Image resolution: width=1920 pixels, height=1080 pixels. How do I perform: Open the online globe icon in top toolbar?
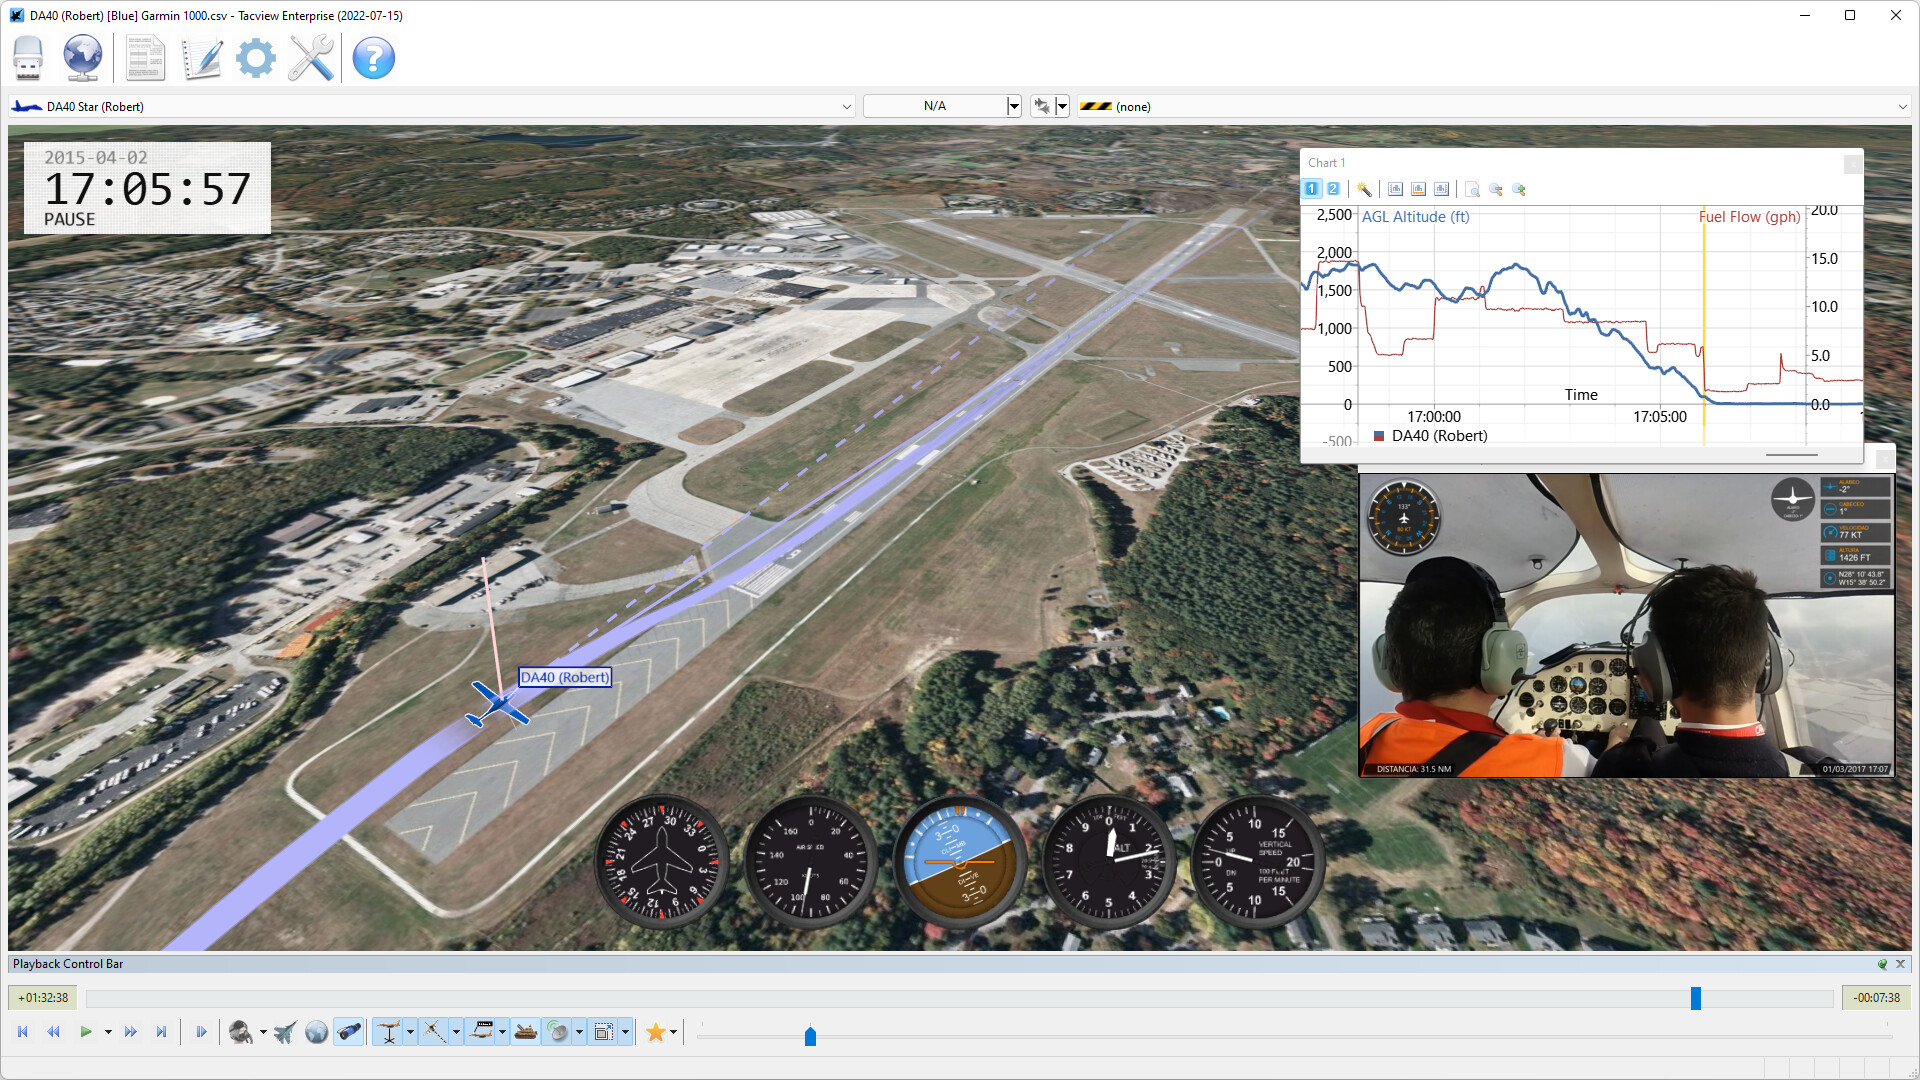tap(82, 58)
